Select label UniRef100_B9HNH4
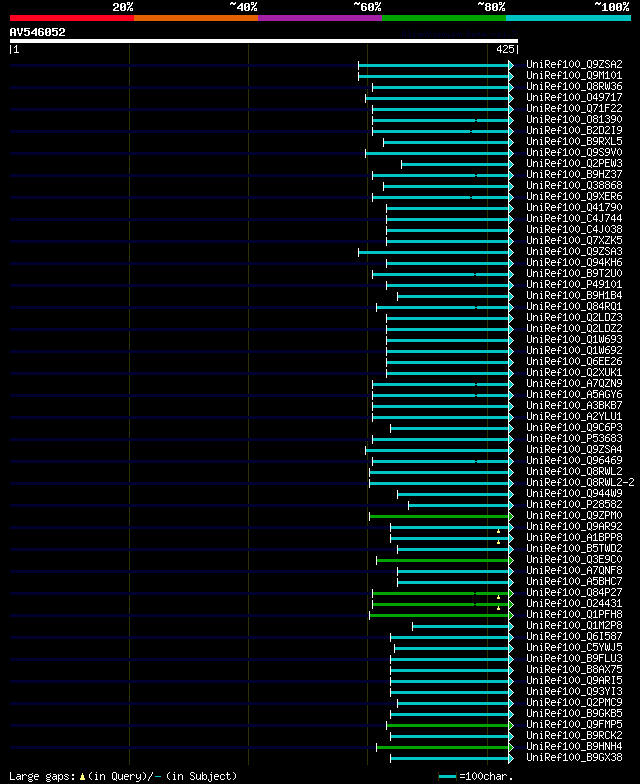 (574, 746)
